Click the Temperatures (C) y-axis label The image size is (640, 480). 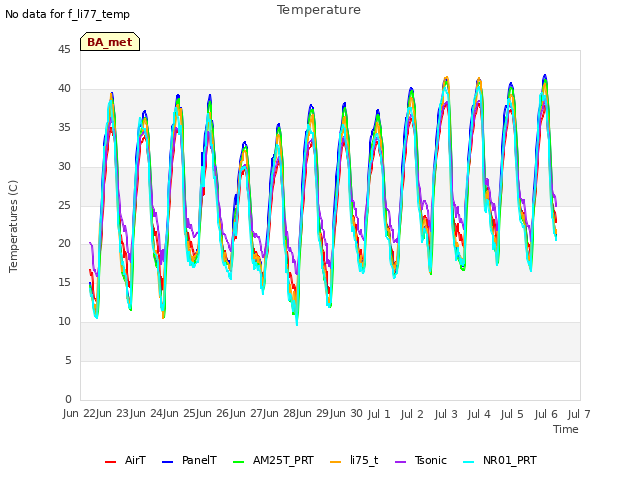coord(13,226)
